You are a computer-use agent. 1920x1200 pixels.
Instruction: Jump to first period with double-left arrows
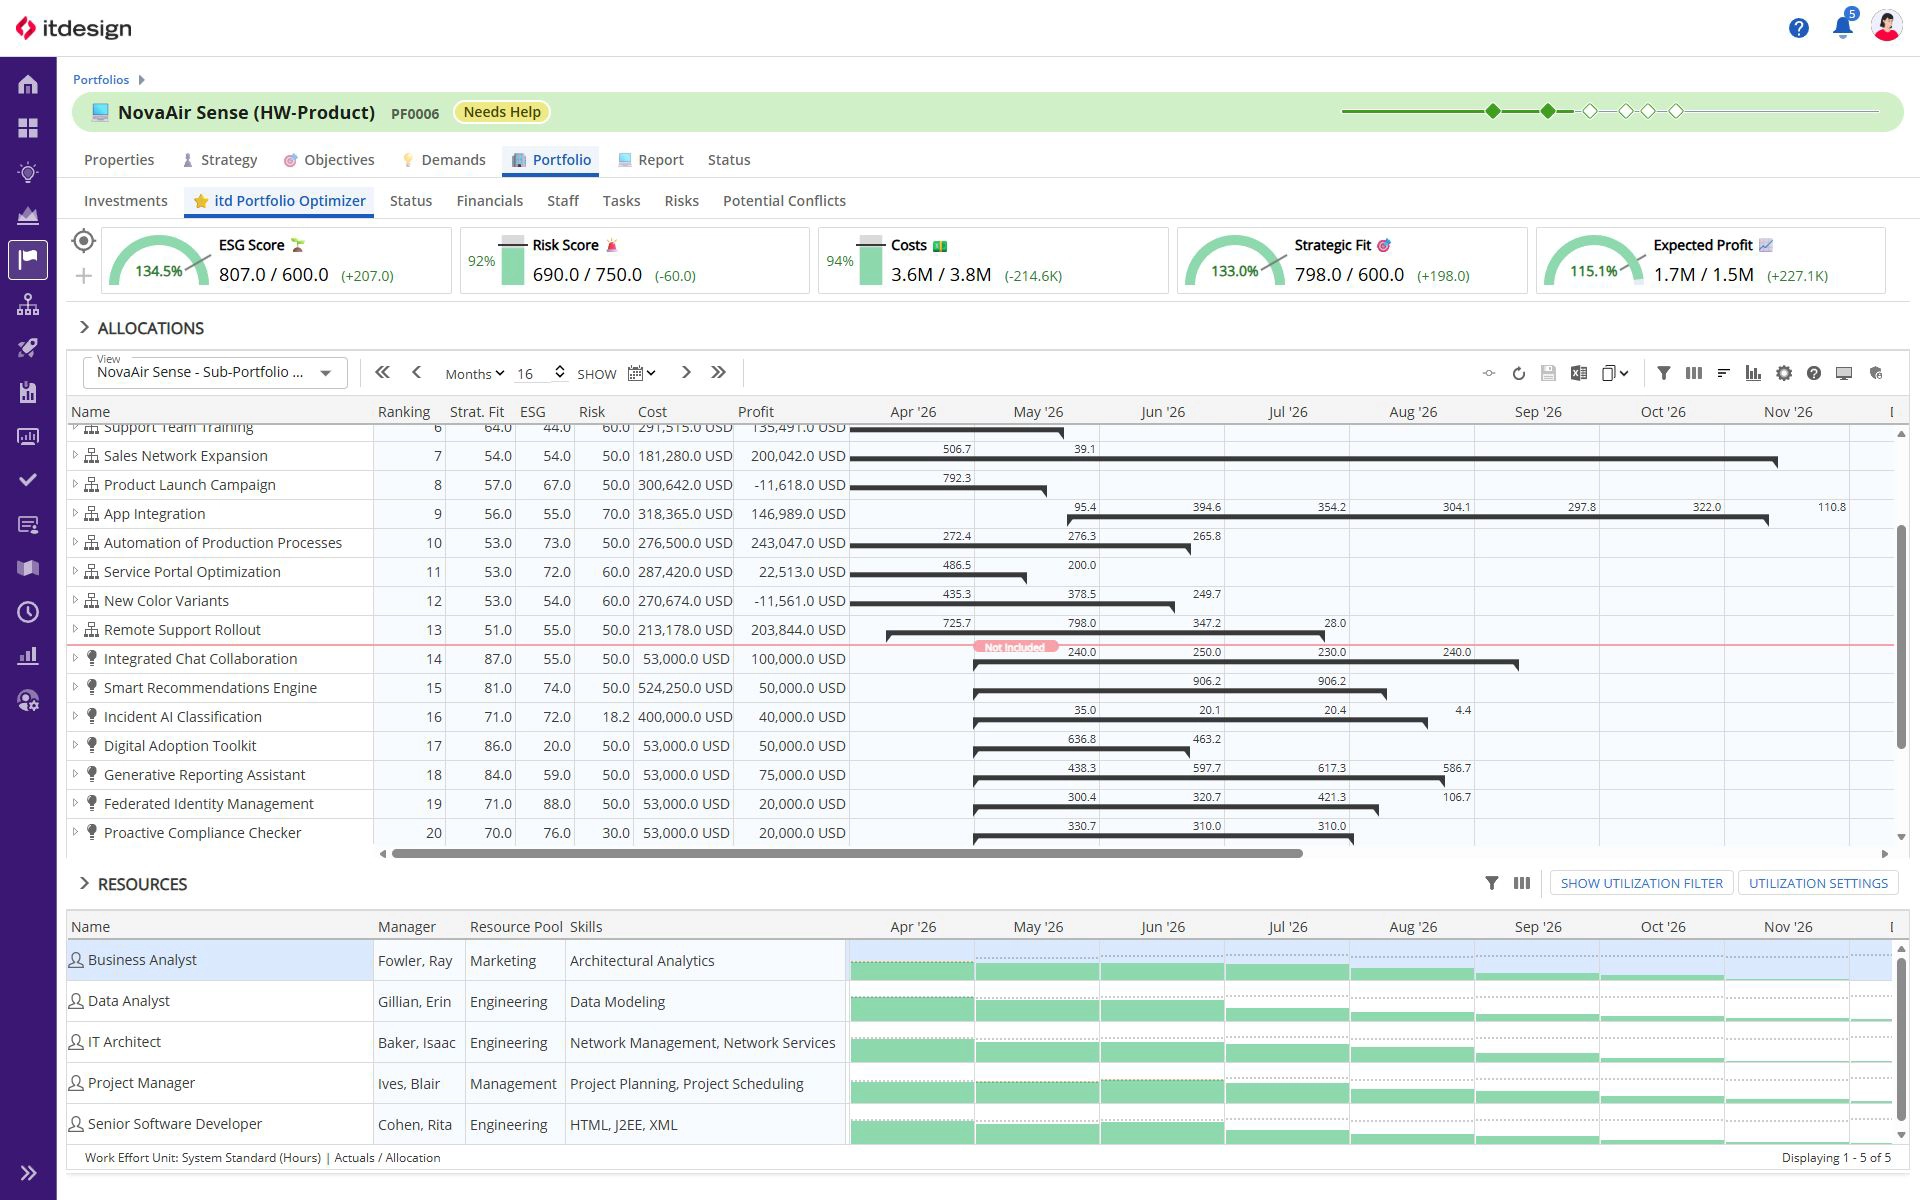382,372
